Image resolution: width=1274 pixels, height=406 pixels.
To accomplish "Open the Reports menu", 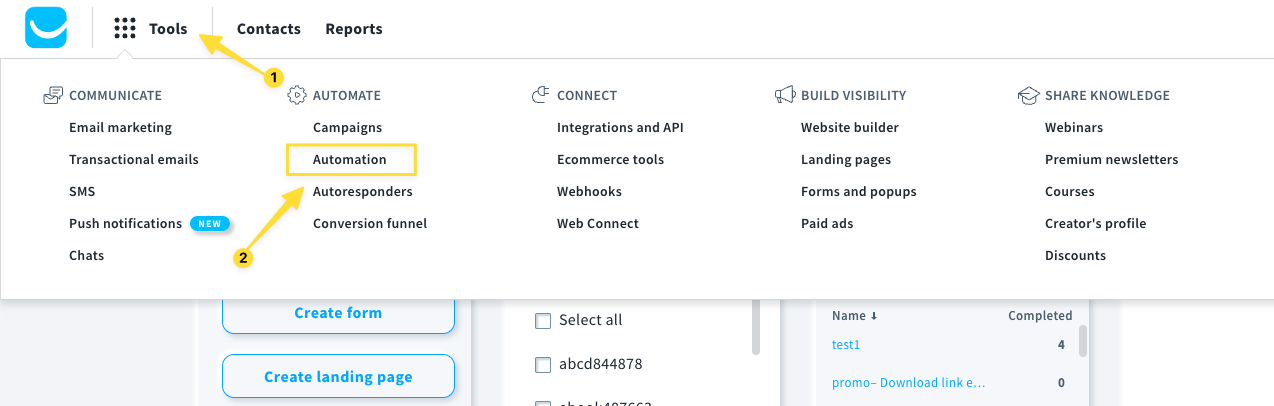I will click(354, 29).
